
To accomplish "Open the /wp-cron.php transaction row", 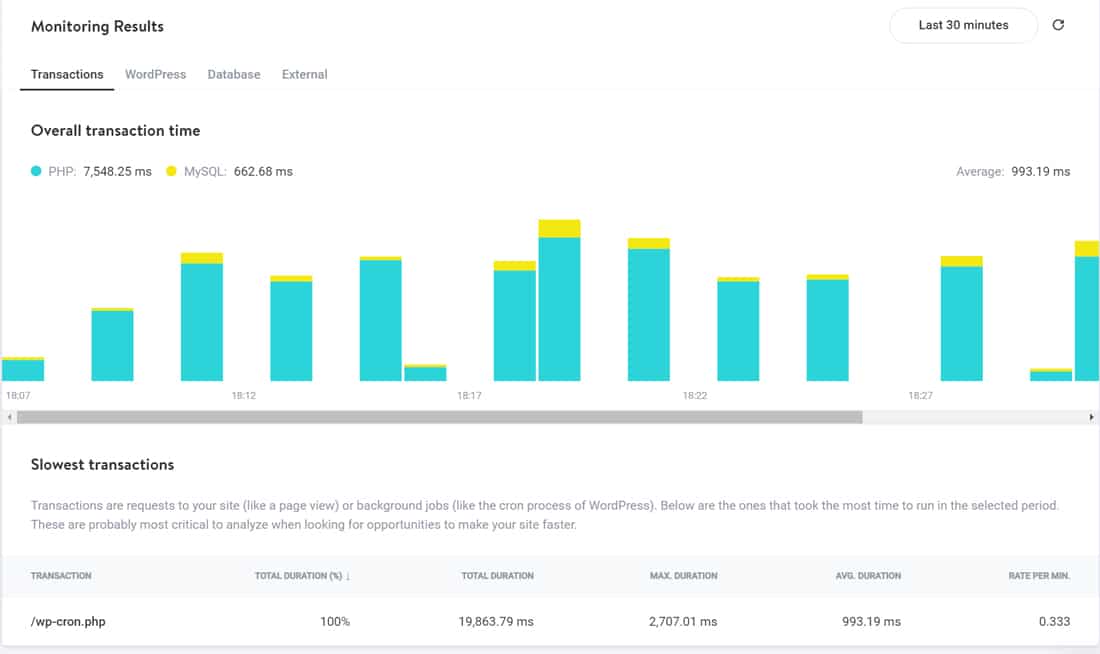I will click(x=68, y=621).
